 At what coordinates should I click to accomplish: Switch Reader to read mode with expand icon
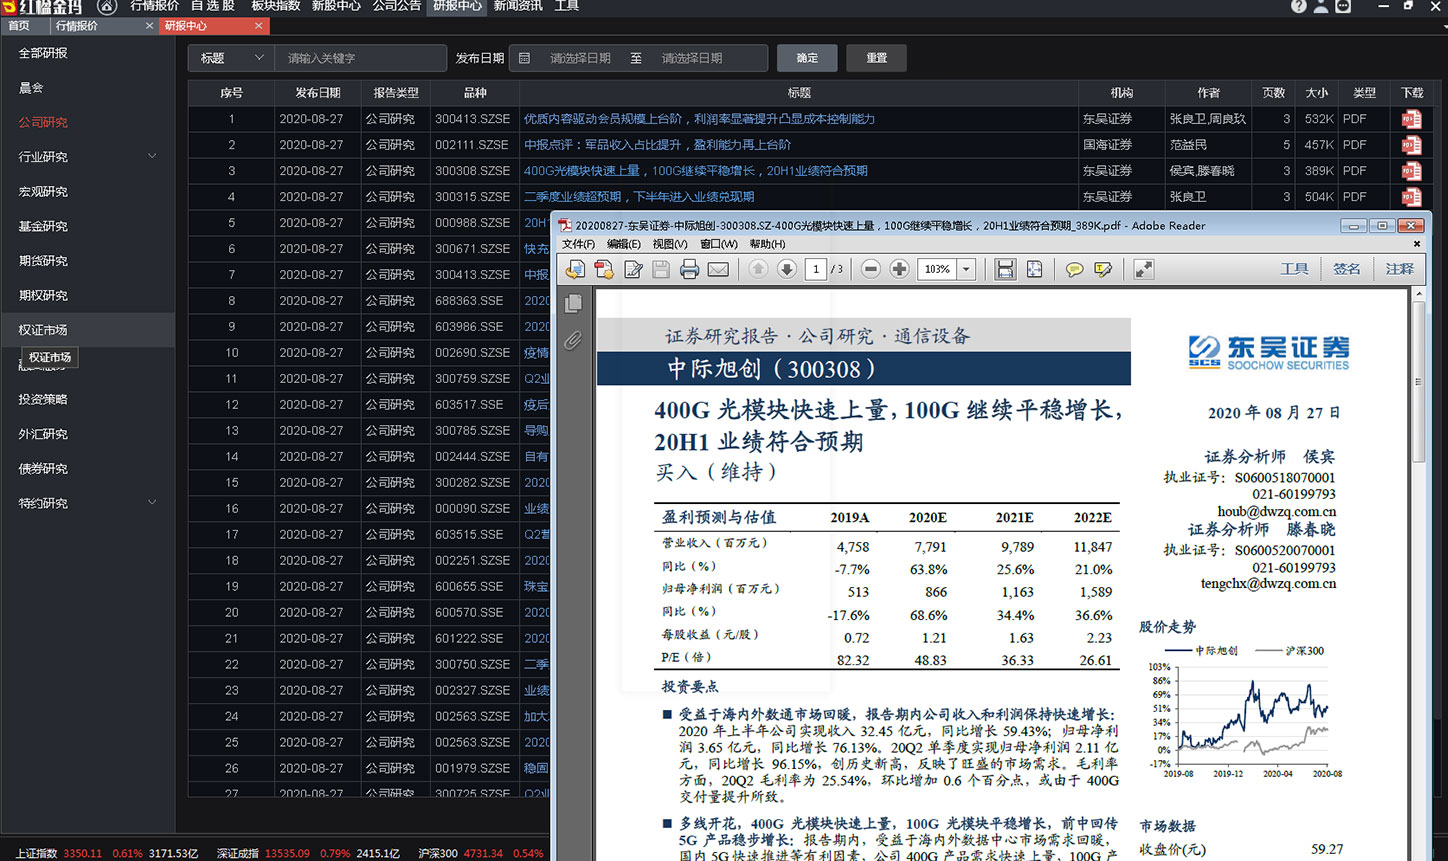click(1143, 269)
